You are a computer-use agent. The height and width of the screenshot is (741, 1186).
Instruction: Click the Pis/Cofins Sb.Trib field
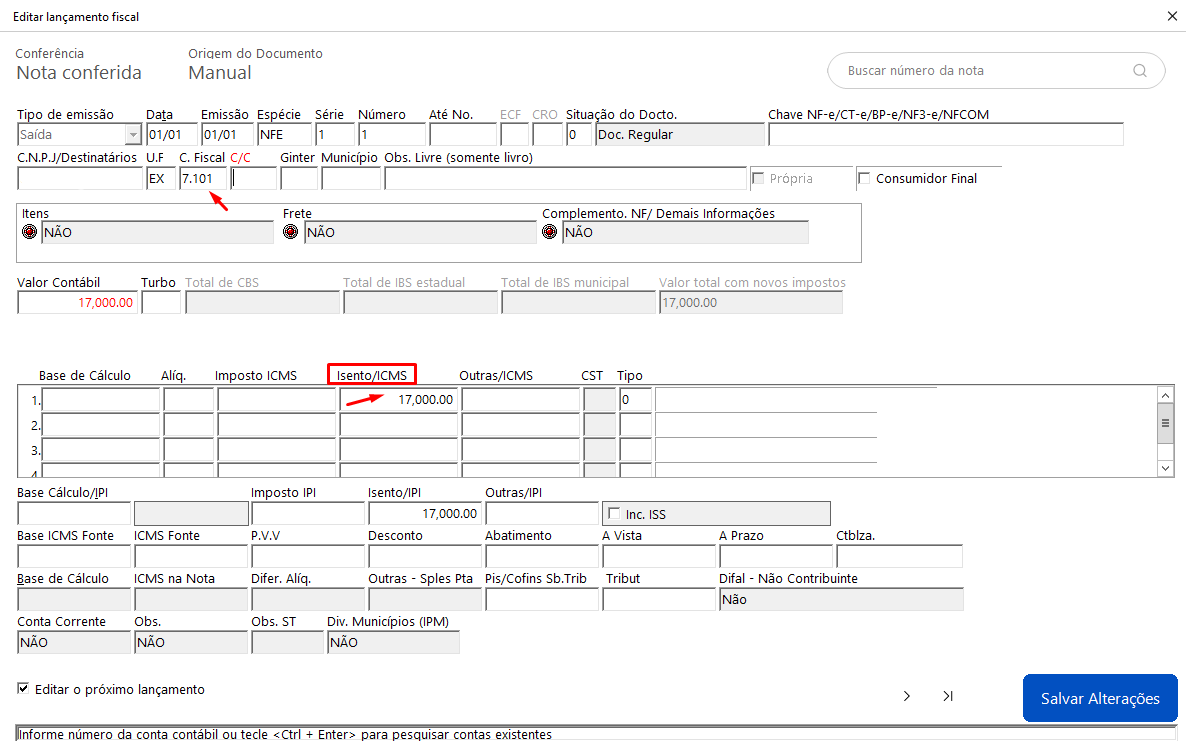[x=542, y=600]
